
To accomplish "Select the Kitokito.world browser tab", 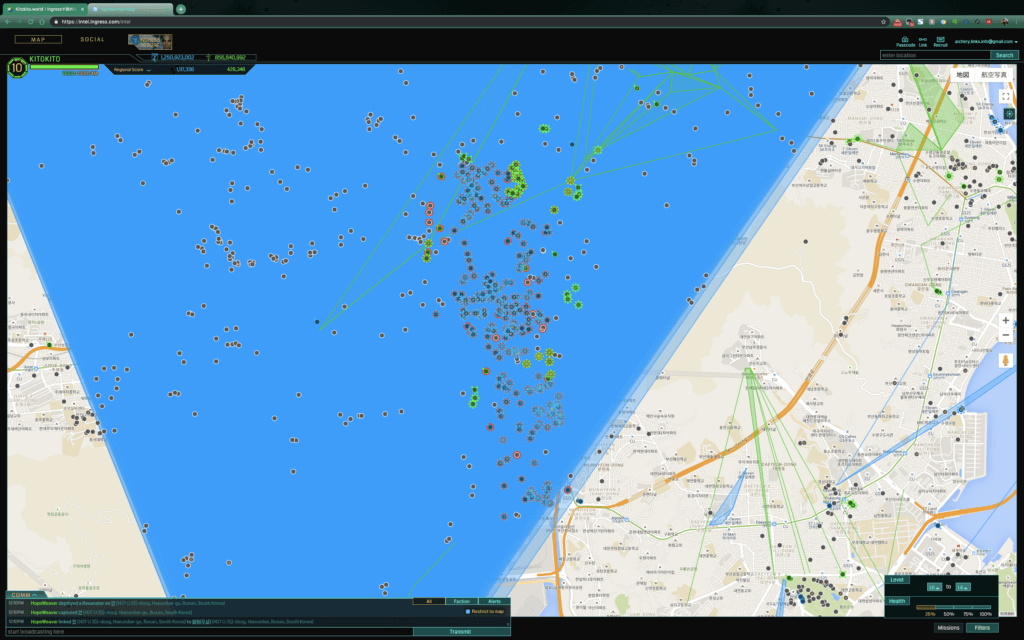I will point(44,9).
